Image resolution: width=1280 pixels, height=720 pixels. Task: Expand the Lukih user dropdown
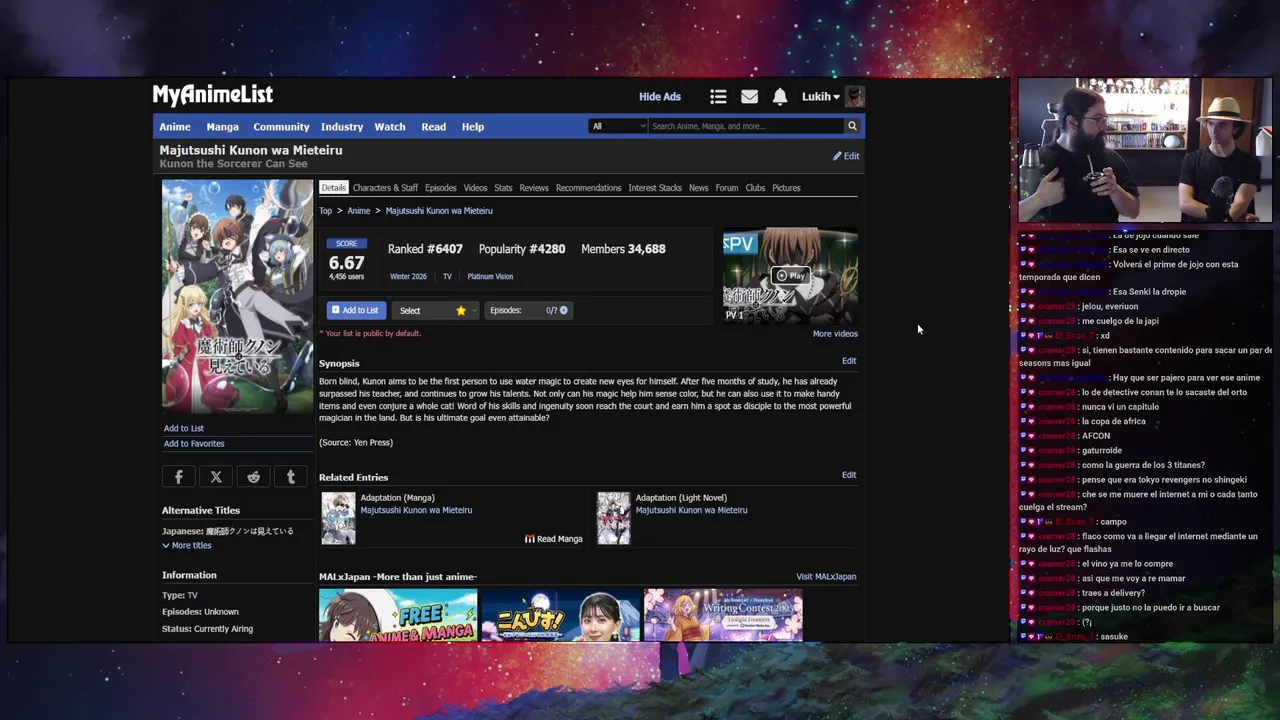tap(821, 97)
